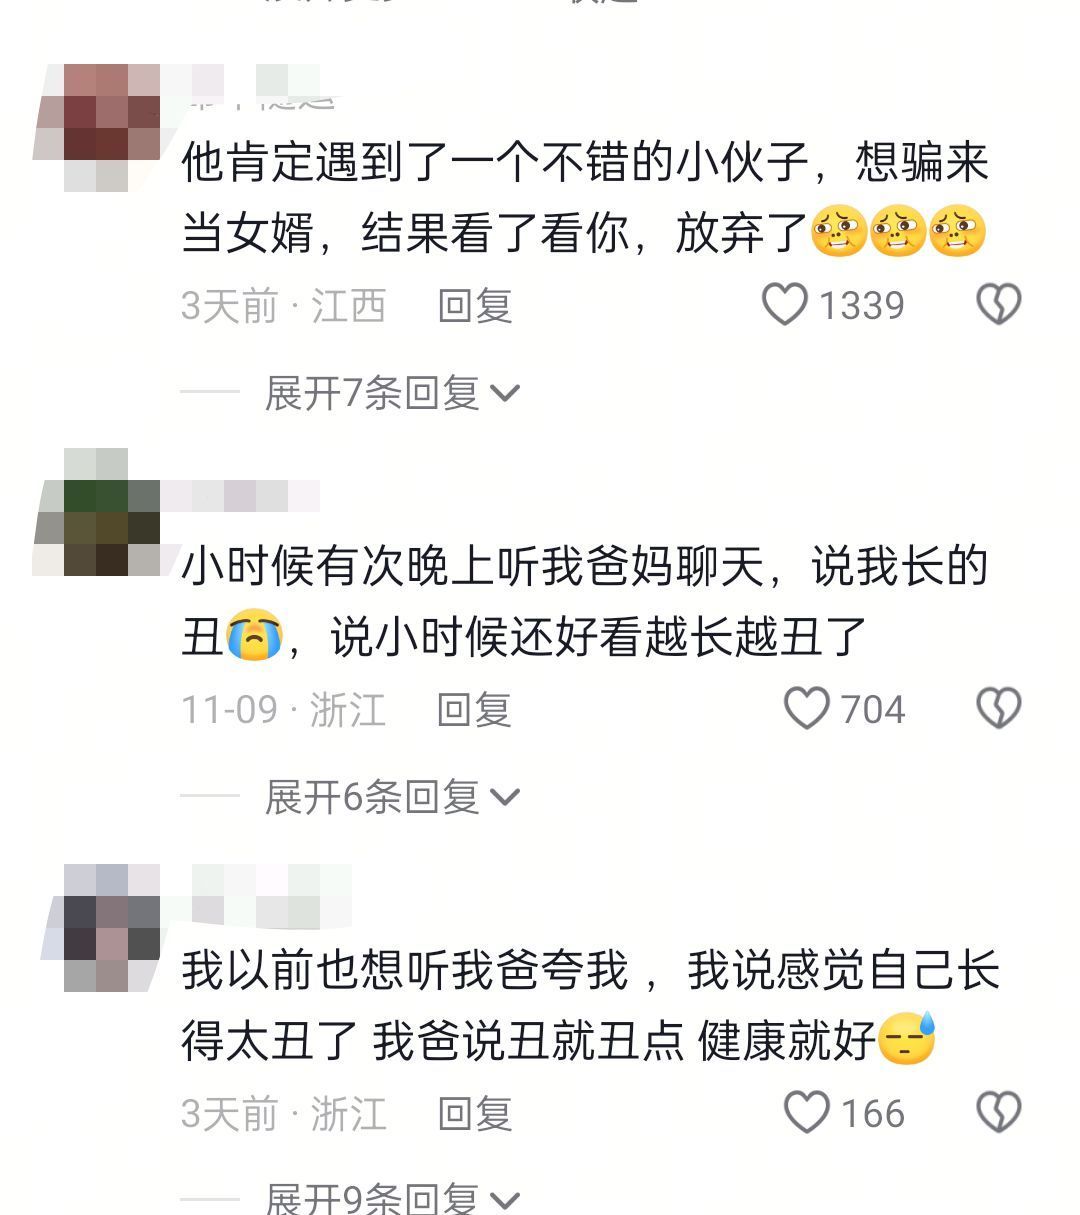Expand 展开9条回复 replies

pyautogui.click(x=392, y=1198)
